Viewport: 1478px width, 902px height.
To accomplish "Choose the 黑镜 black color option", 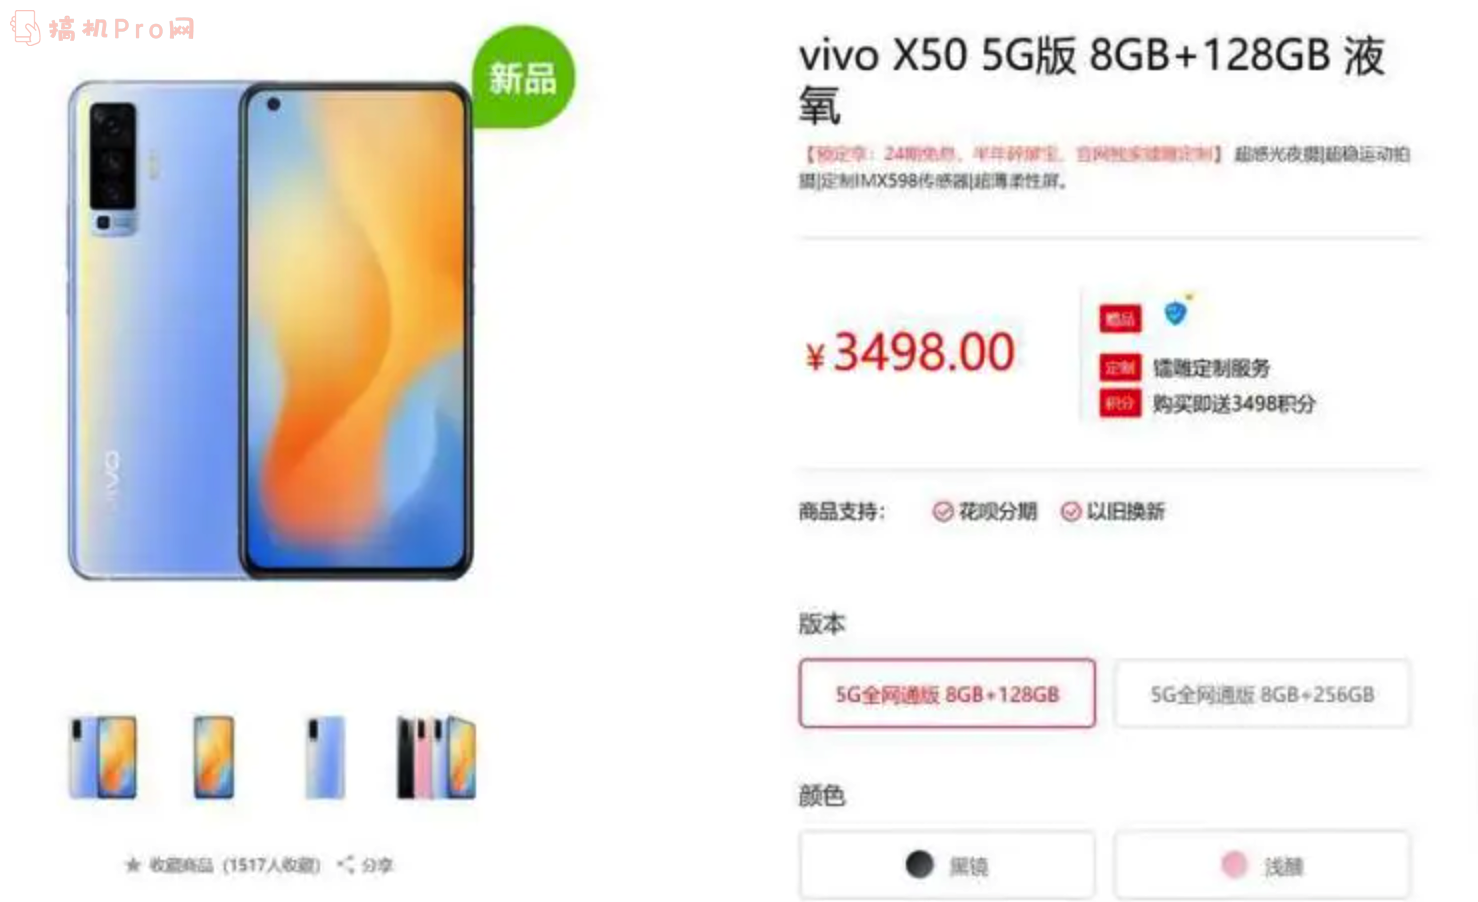I will 947,865.
